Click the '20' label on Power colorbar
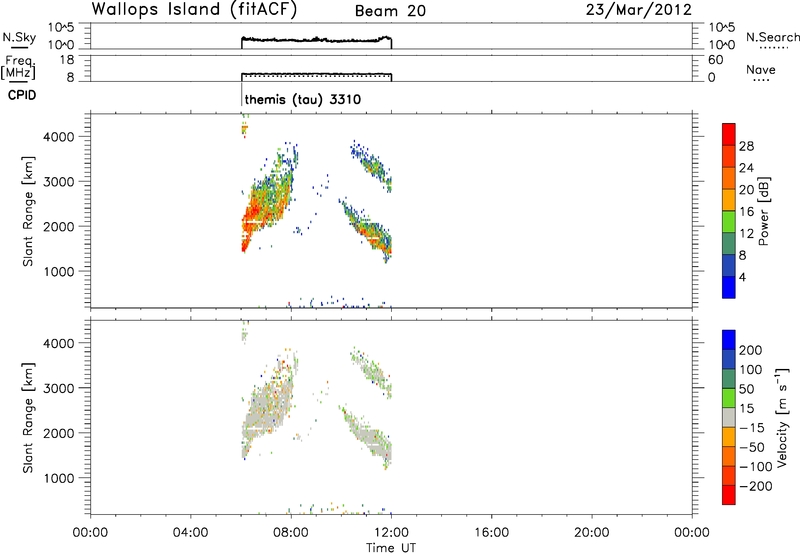Viewport: 800px width, 554px height. click(x=746, y=190)
